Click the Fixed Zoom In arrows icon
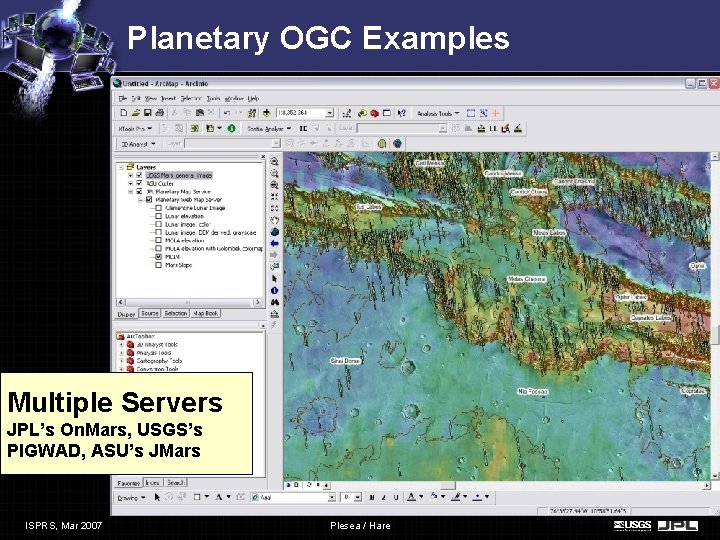This screenshot has width=720, height=540. [275, 197]
